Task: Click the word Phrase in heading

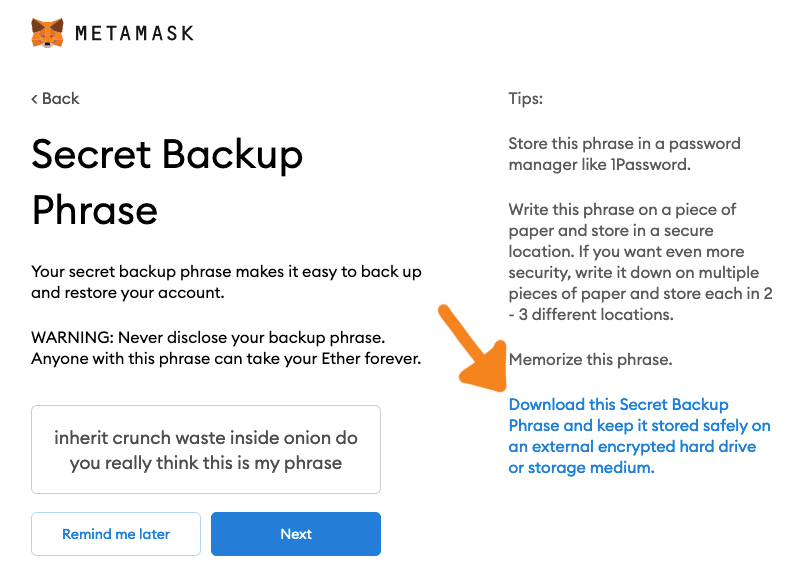Action: coord(95,210)
